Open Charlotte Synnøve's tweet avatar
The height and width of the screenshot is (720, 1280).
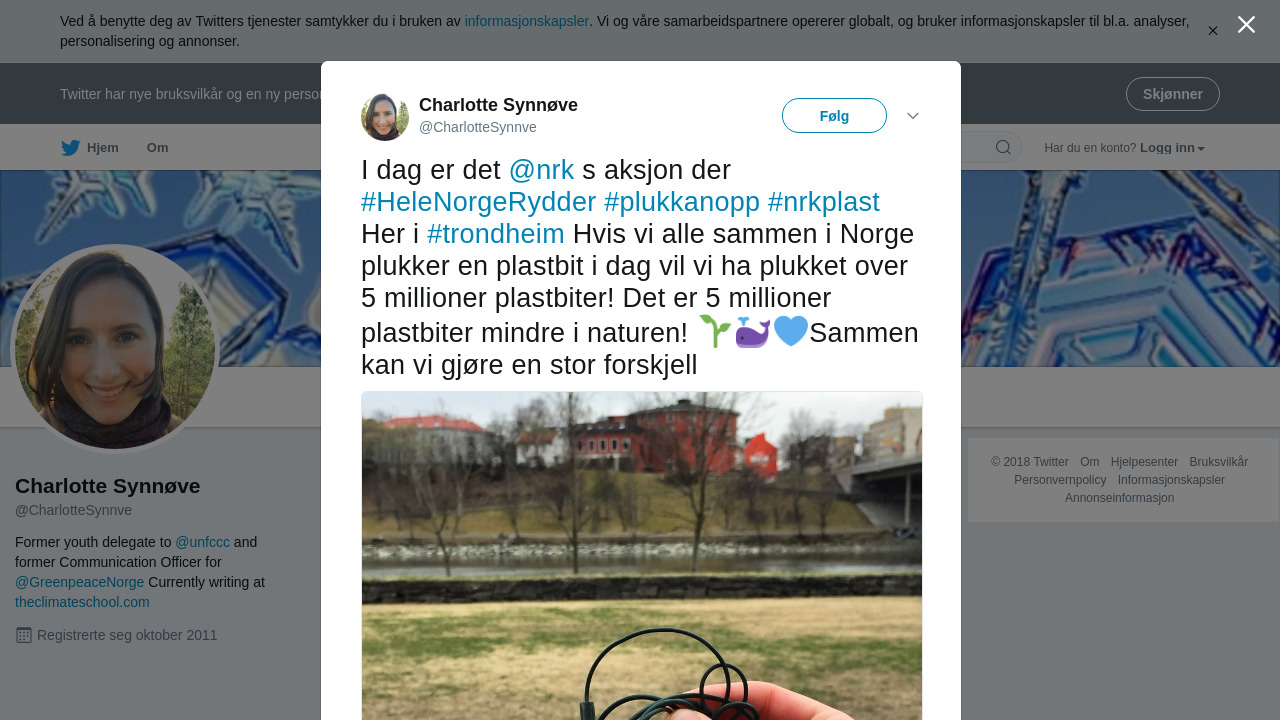coord(385,117)
